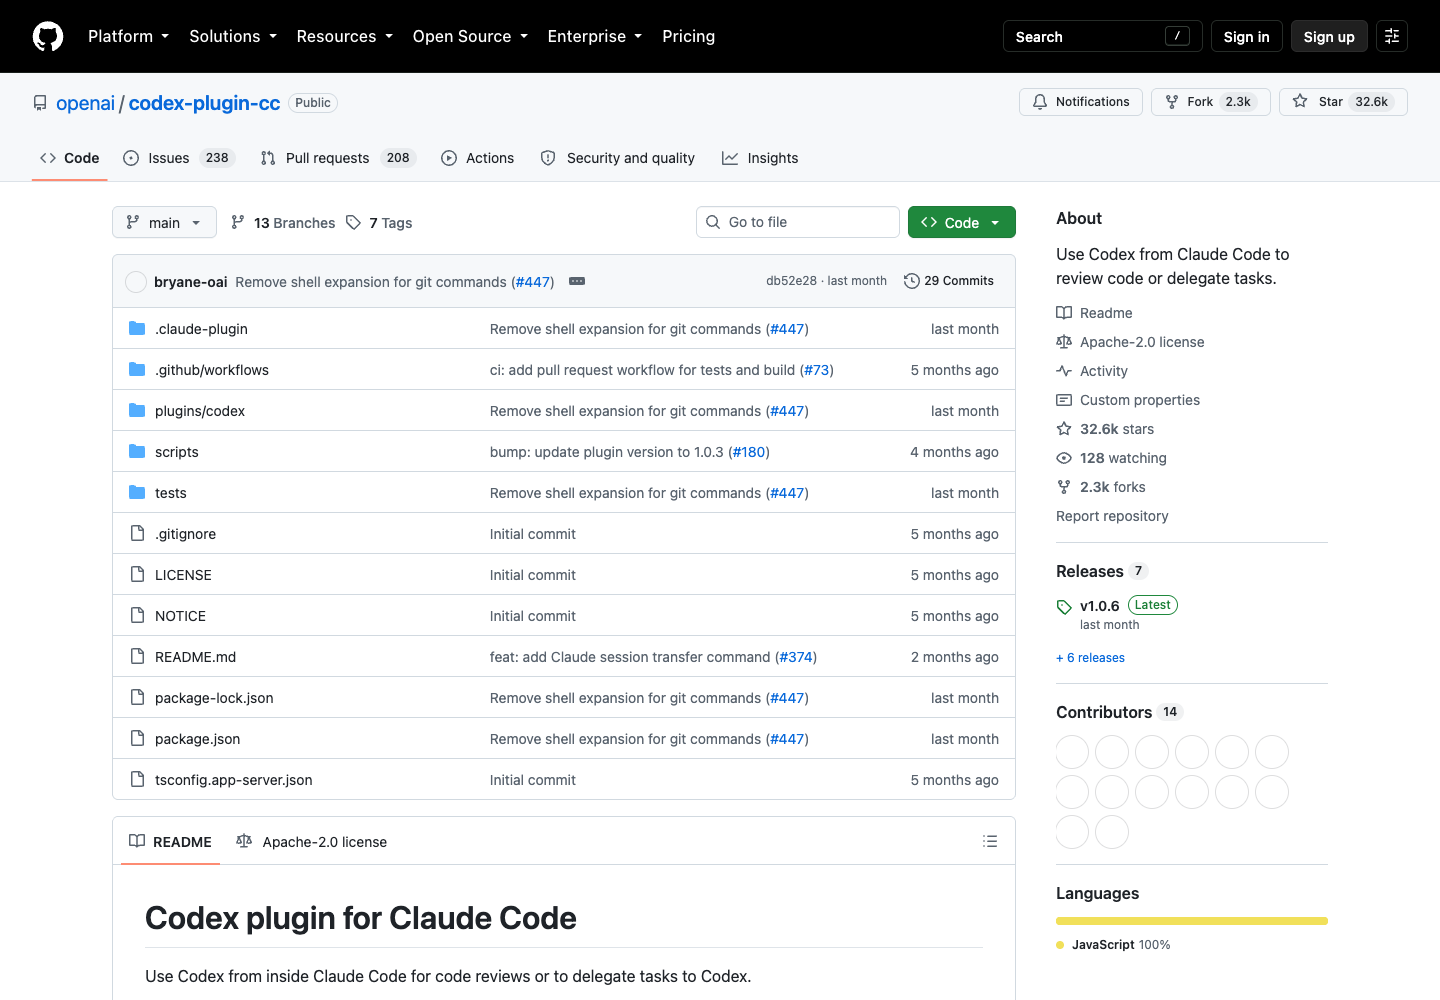The height and width of the screenshot is (1000, 1440).
Task: Switch to the Pull requests tab
Action: (337, 158)
